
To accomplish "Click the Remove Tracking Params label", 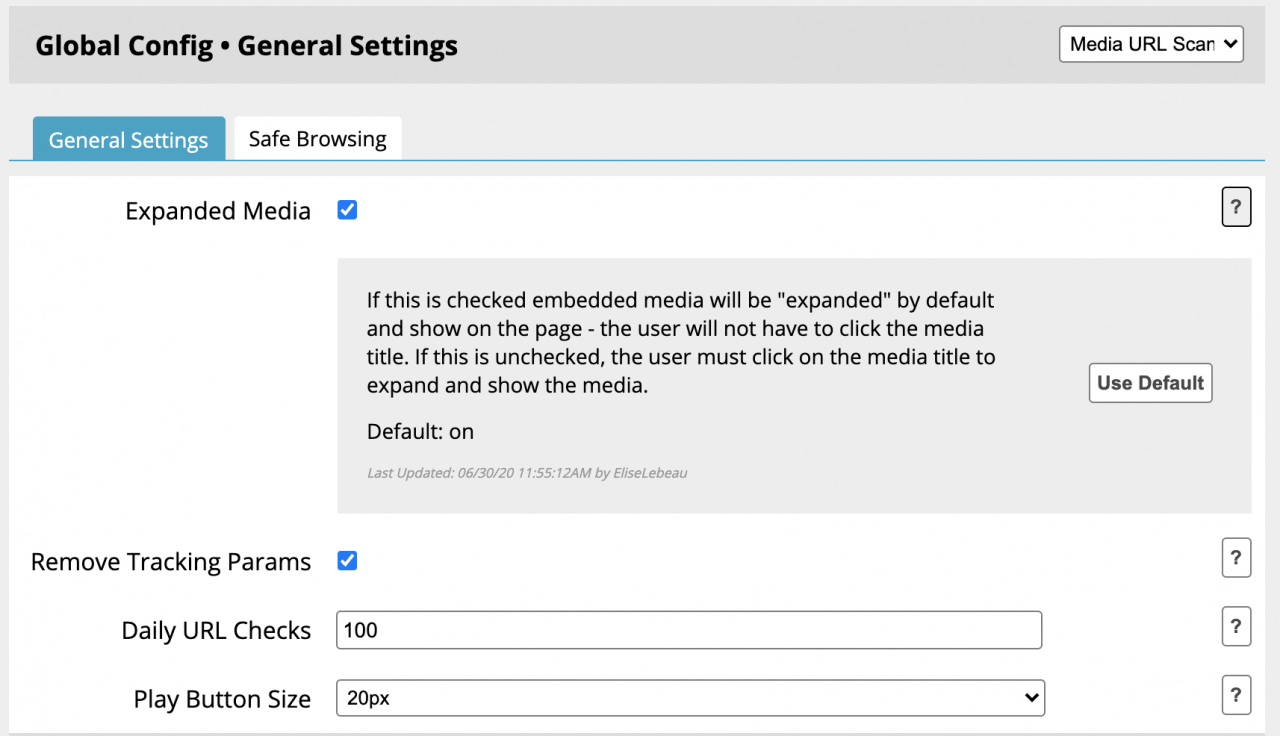I will click(171, 562).
